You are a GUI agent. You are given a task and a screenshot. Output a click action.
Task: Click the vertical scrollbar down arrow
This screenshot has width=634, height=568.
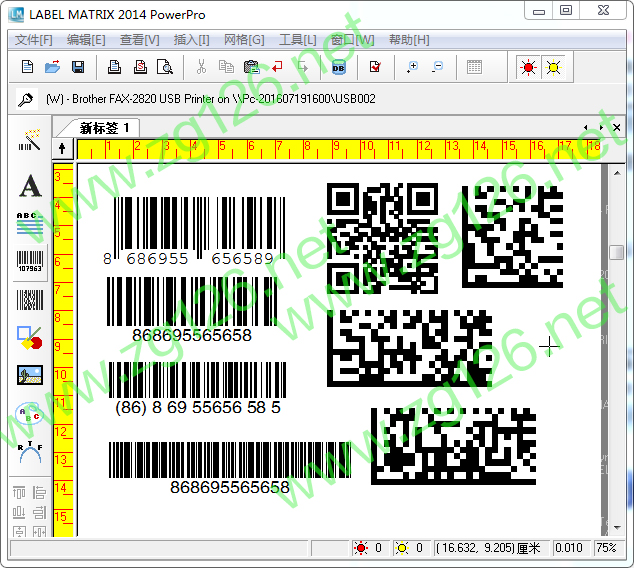tap(617, 527)
